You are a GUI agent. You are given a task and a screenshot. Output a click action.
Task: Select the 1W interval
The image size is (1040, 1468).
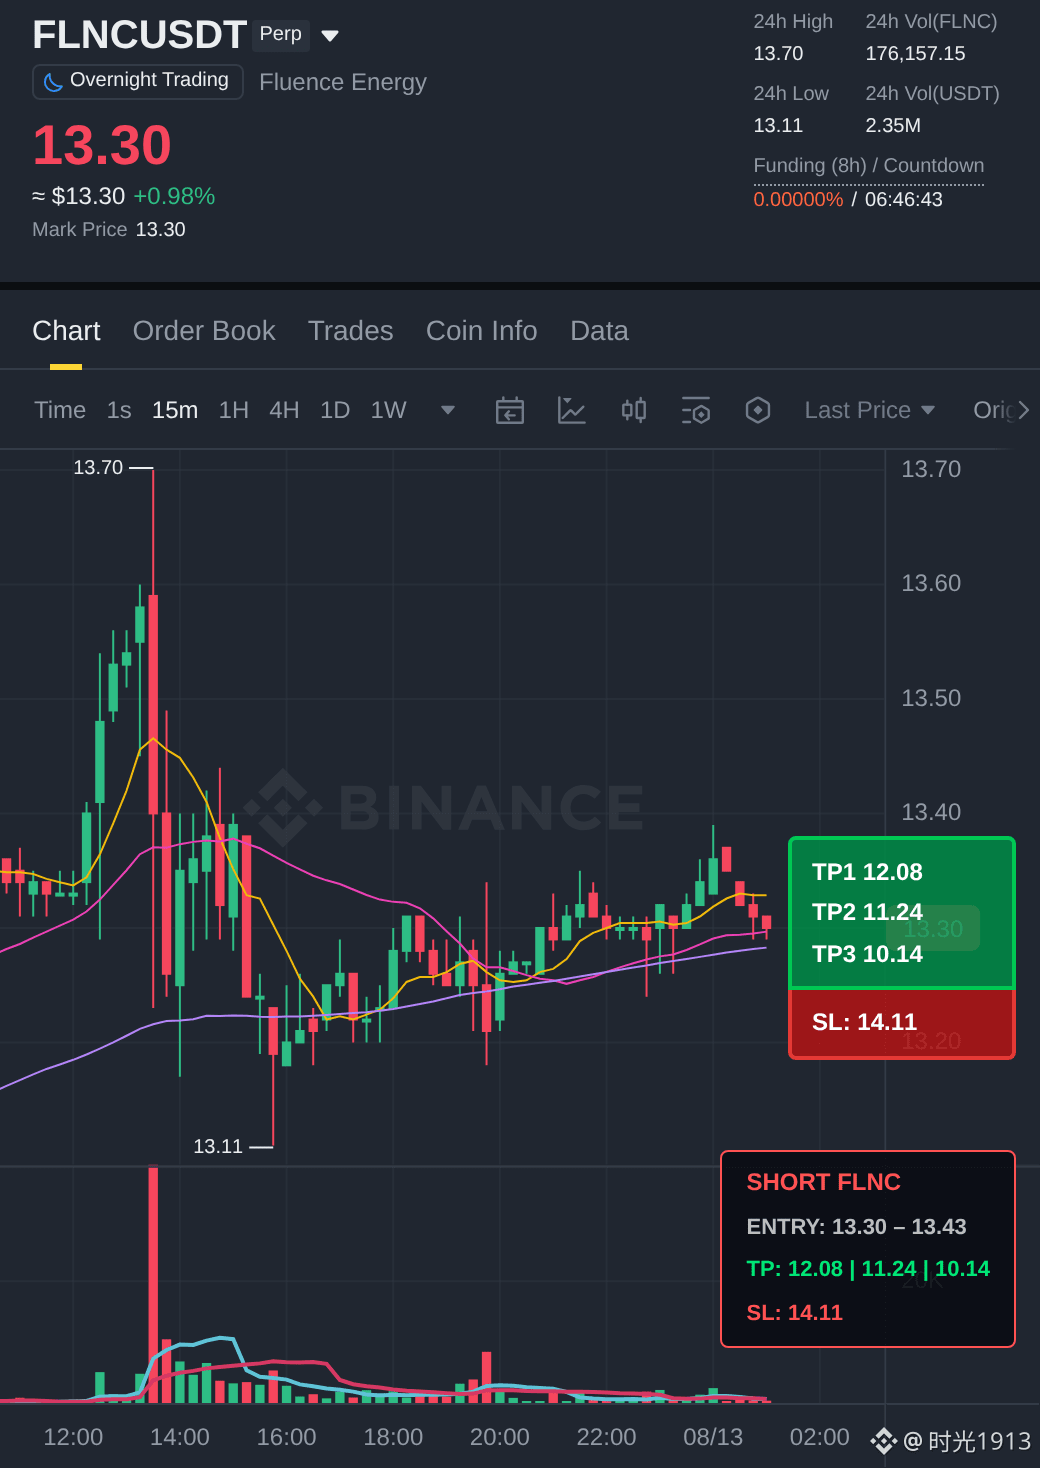388,410
